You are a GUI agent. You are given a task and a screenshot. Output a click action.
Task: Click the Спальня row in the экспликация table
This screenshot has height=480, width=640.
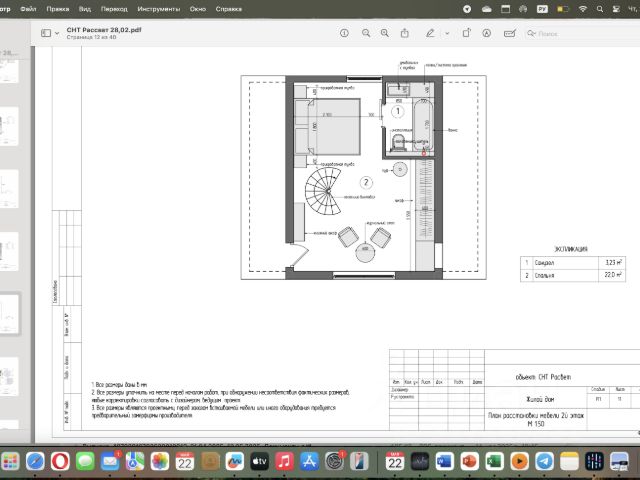point(573,276)
